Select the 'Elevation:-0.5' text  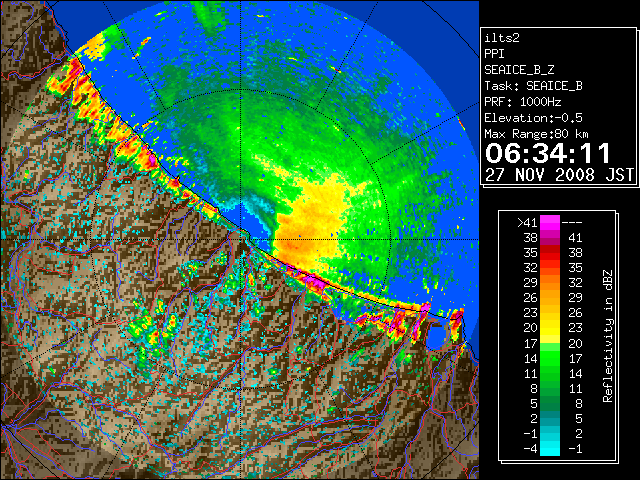click(x=533, y=118)
